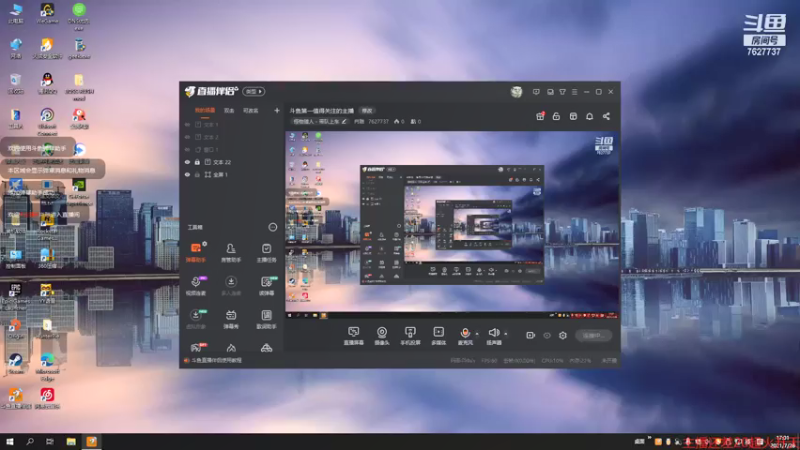
Task: Expand the speaker options arrow
Action: coord(506,334)
